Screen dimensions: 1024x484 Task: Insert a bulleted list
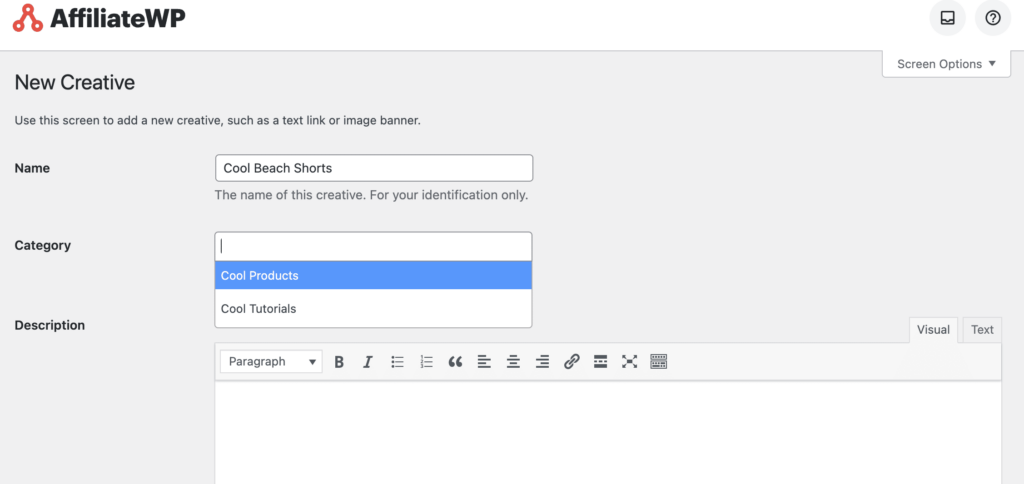coord(398,361)
